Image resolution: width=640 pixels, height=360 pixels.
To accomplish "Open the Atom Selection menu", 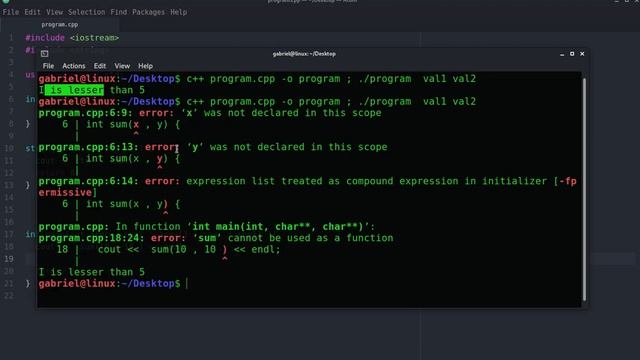I will (x=86, y=12).
